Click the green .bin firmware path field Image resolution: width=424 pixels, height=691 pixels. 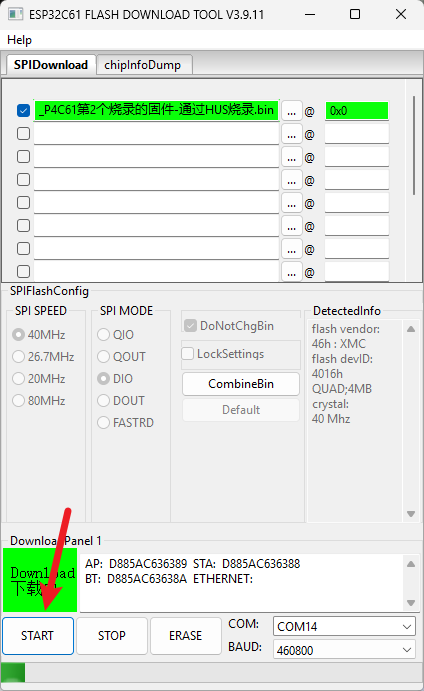click(156, 110)
